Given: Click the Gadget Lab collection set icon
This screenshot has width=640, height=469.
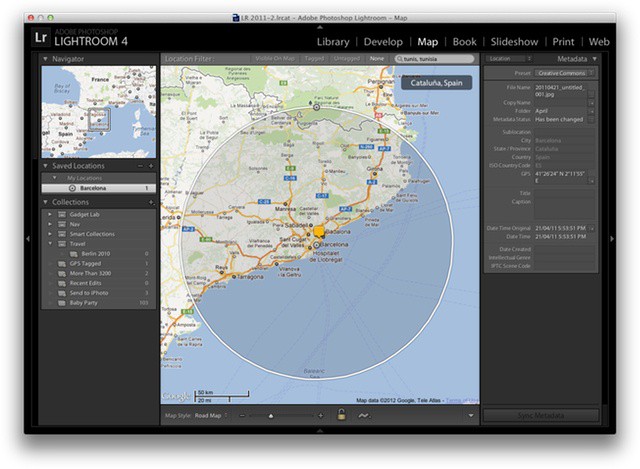Looking at the screenshot, I should point(62,214).
